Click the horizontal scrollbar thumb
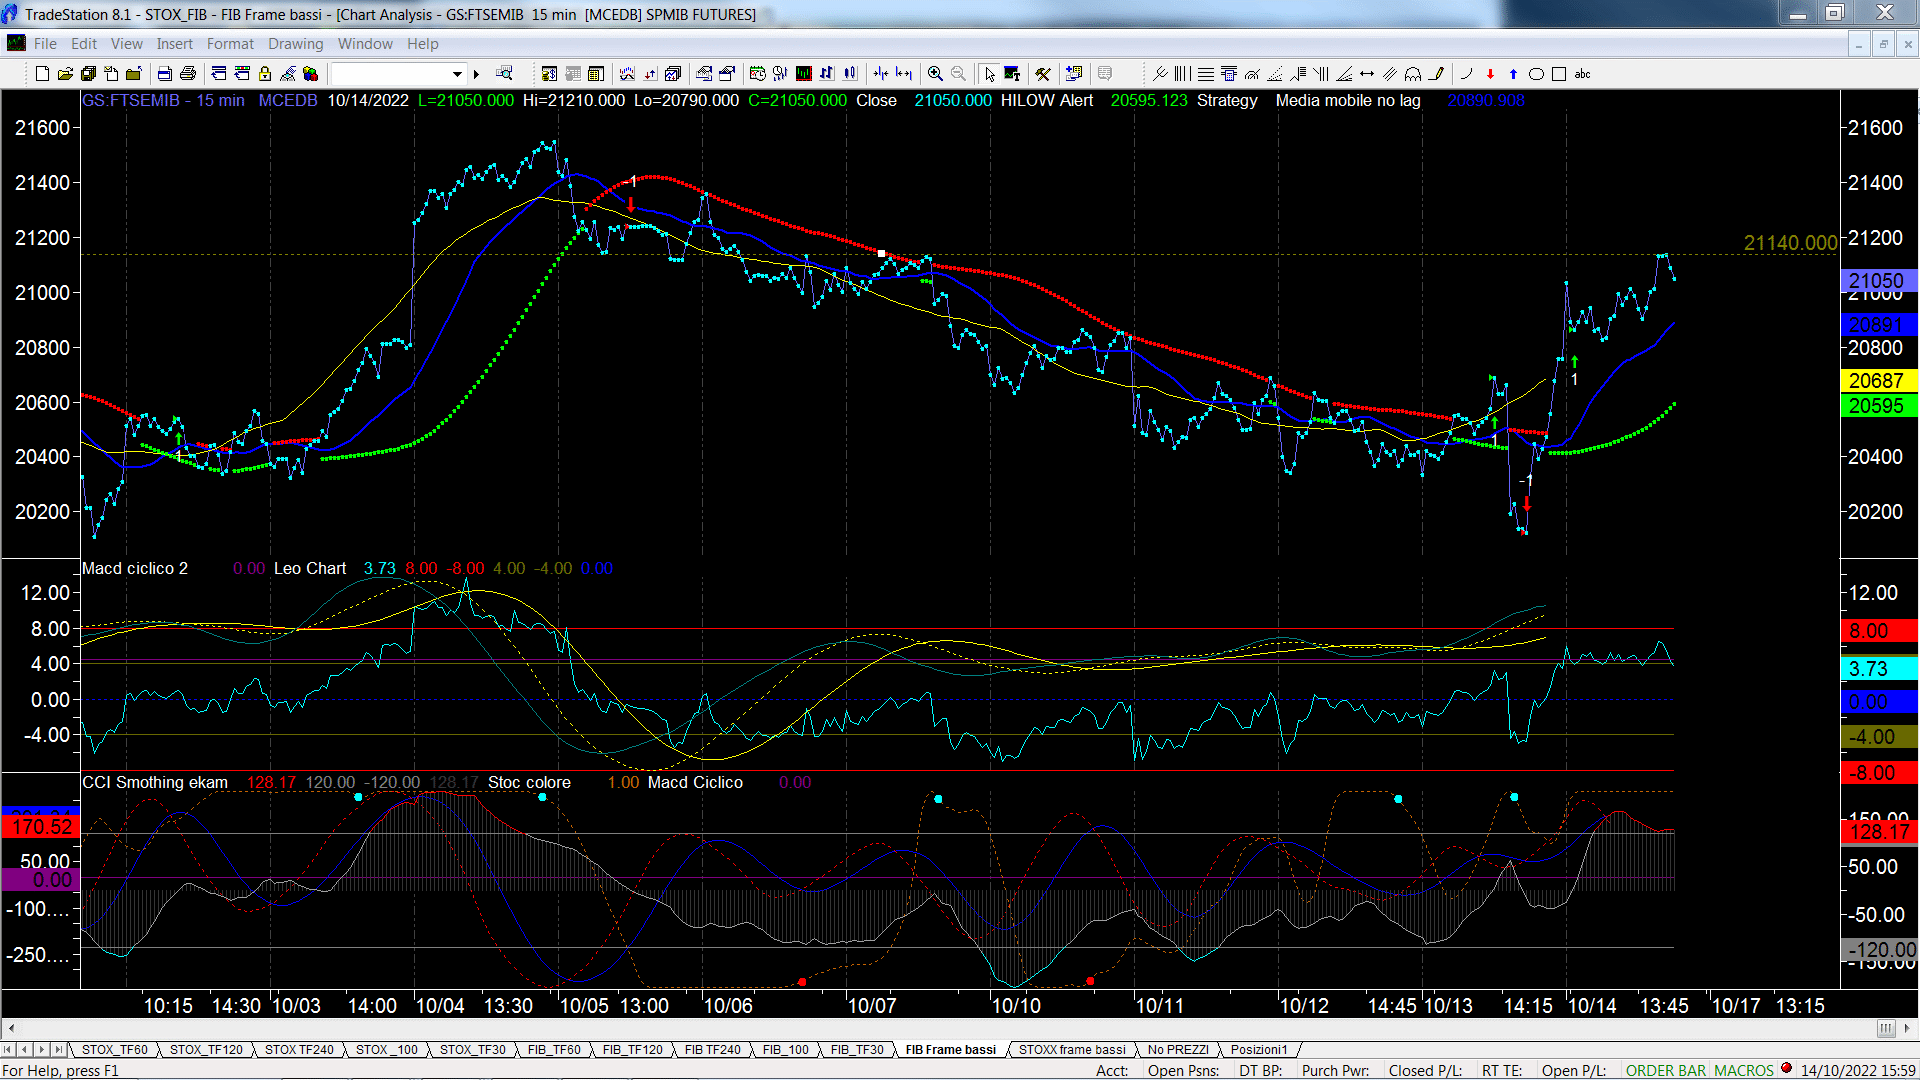This screenshot has width=1920, height=1080. [x=1886, y=1028]
